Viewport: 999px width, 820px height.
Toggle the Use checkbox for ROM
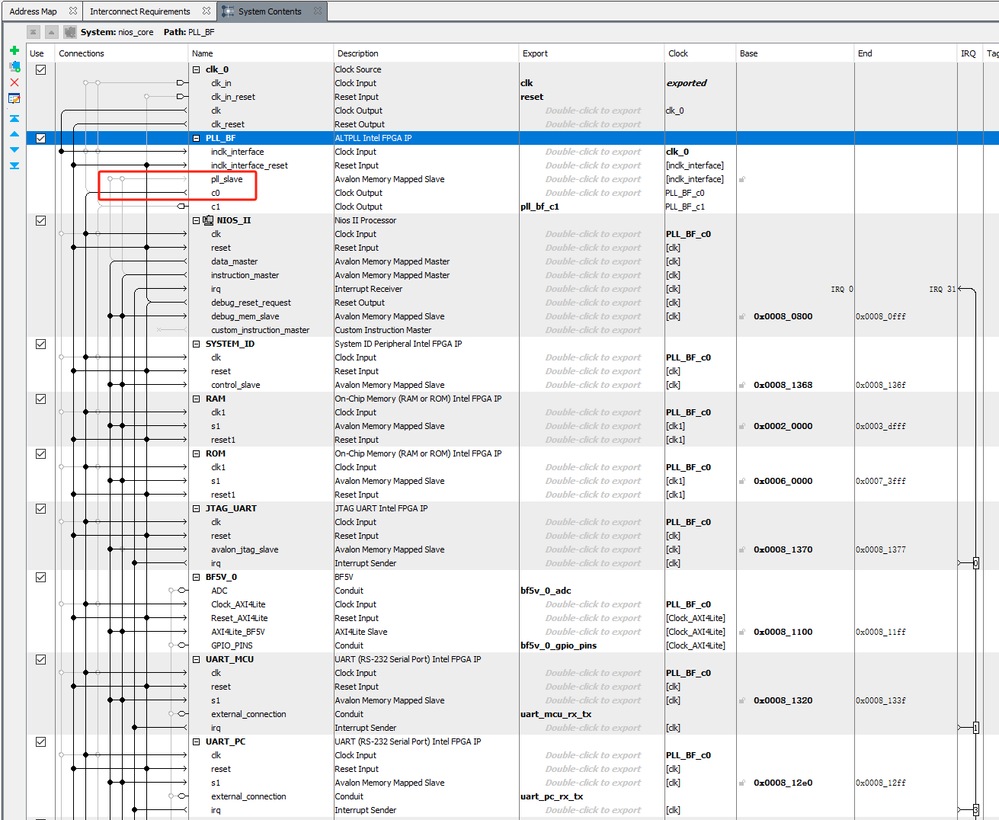point(41,454)
